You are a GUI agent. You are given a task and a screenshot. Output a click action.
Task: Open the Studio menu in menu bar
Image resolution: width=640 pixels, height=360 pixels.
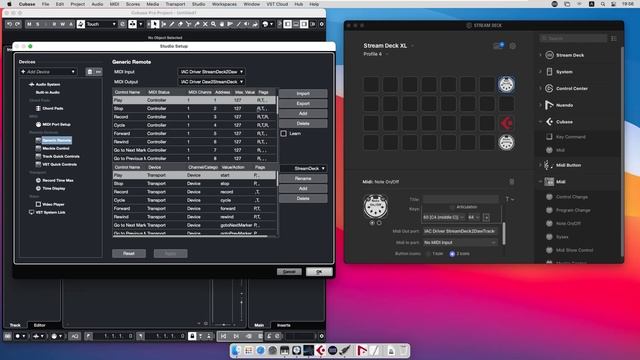tap(198, 4)
